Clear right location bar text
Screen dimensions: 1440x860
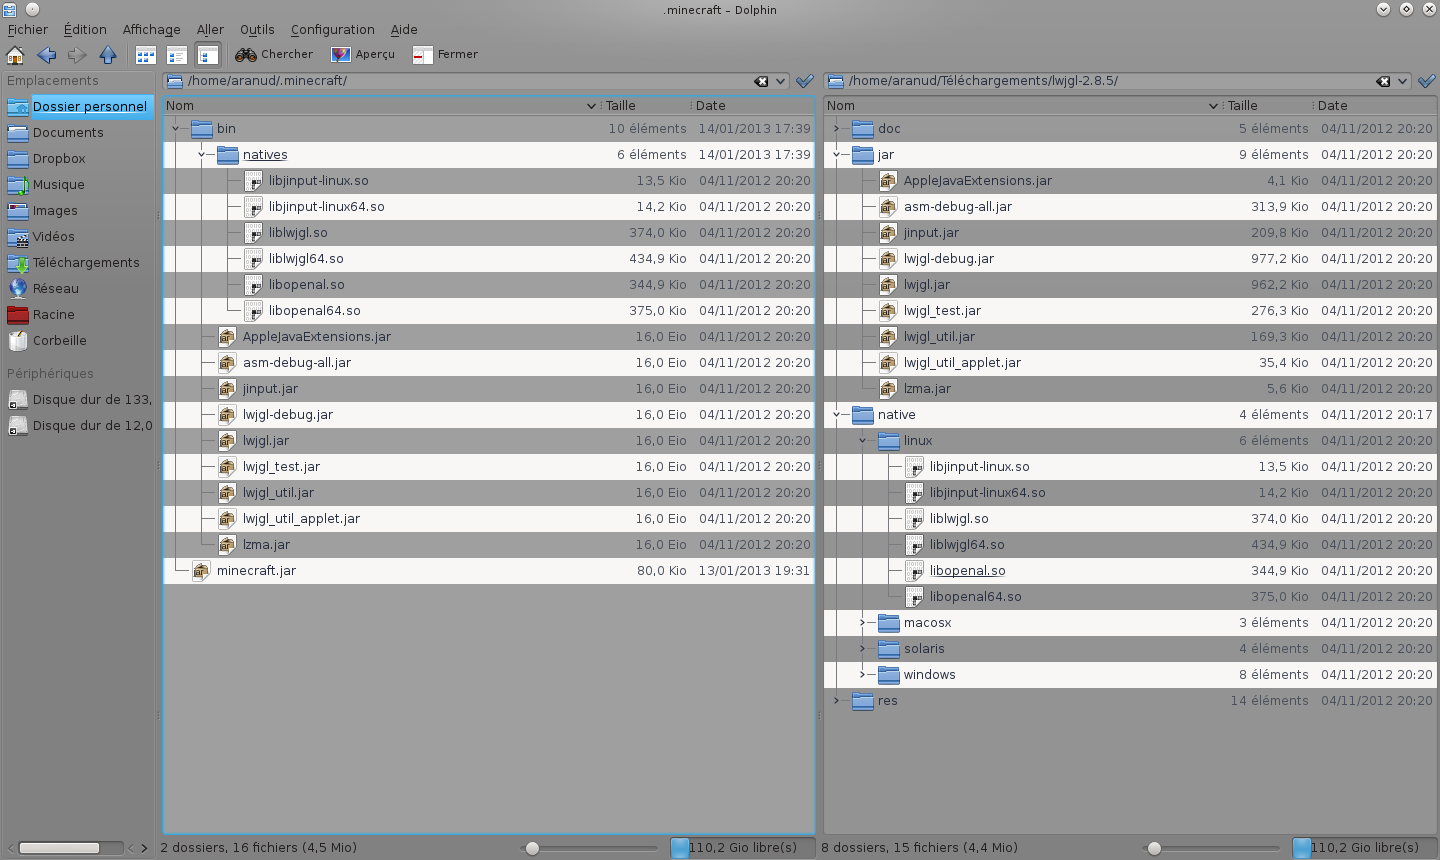pyautogui.click(x=1383, y=81)
